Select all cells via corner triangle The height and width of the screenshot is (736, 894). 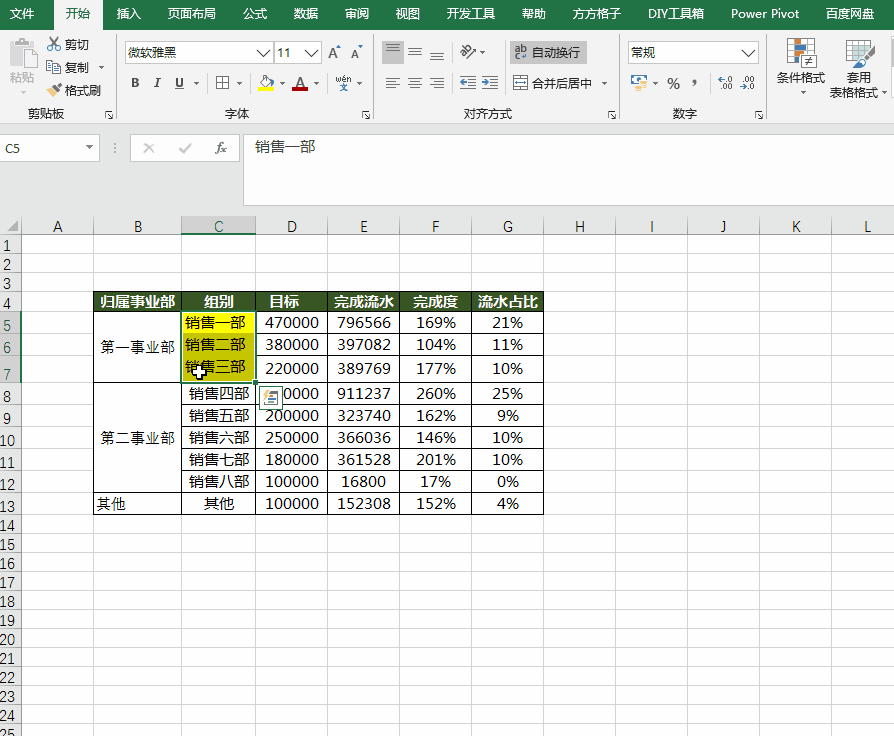pos(11,226)
